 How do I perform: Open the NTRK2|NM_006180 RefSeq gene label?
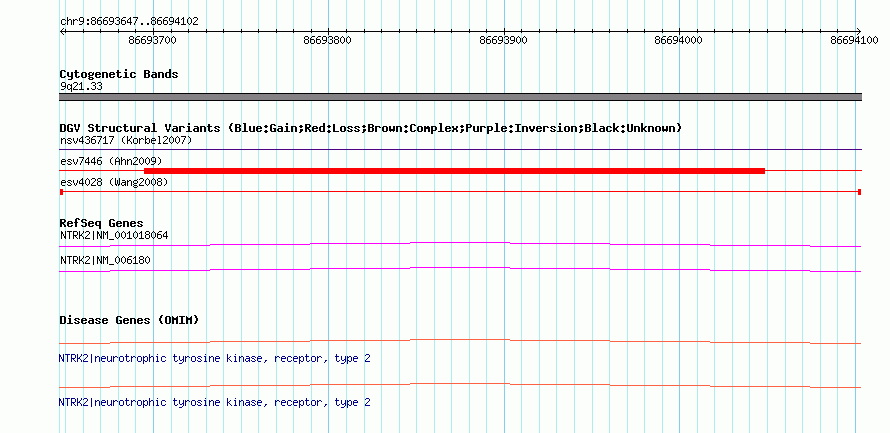(x=105, y=260)
